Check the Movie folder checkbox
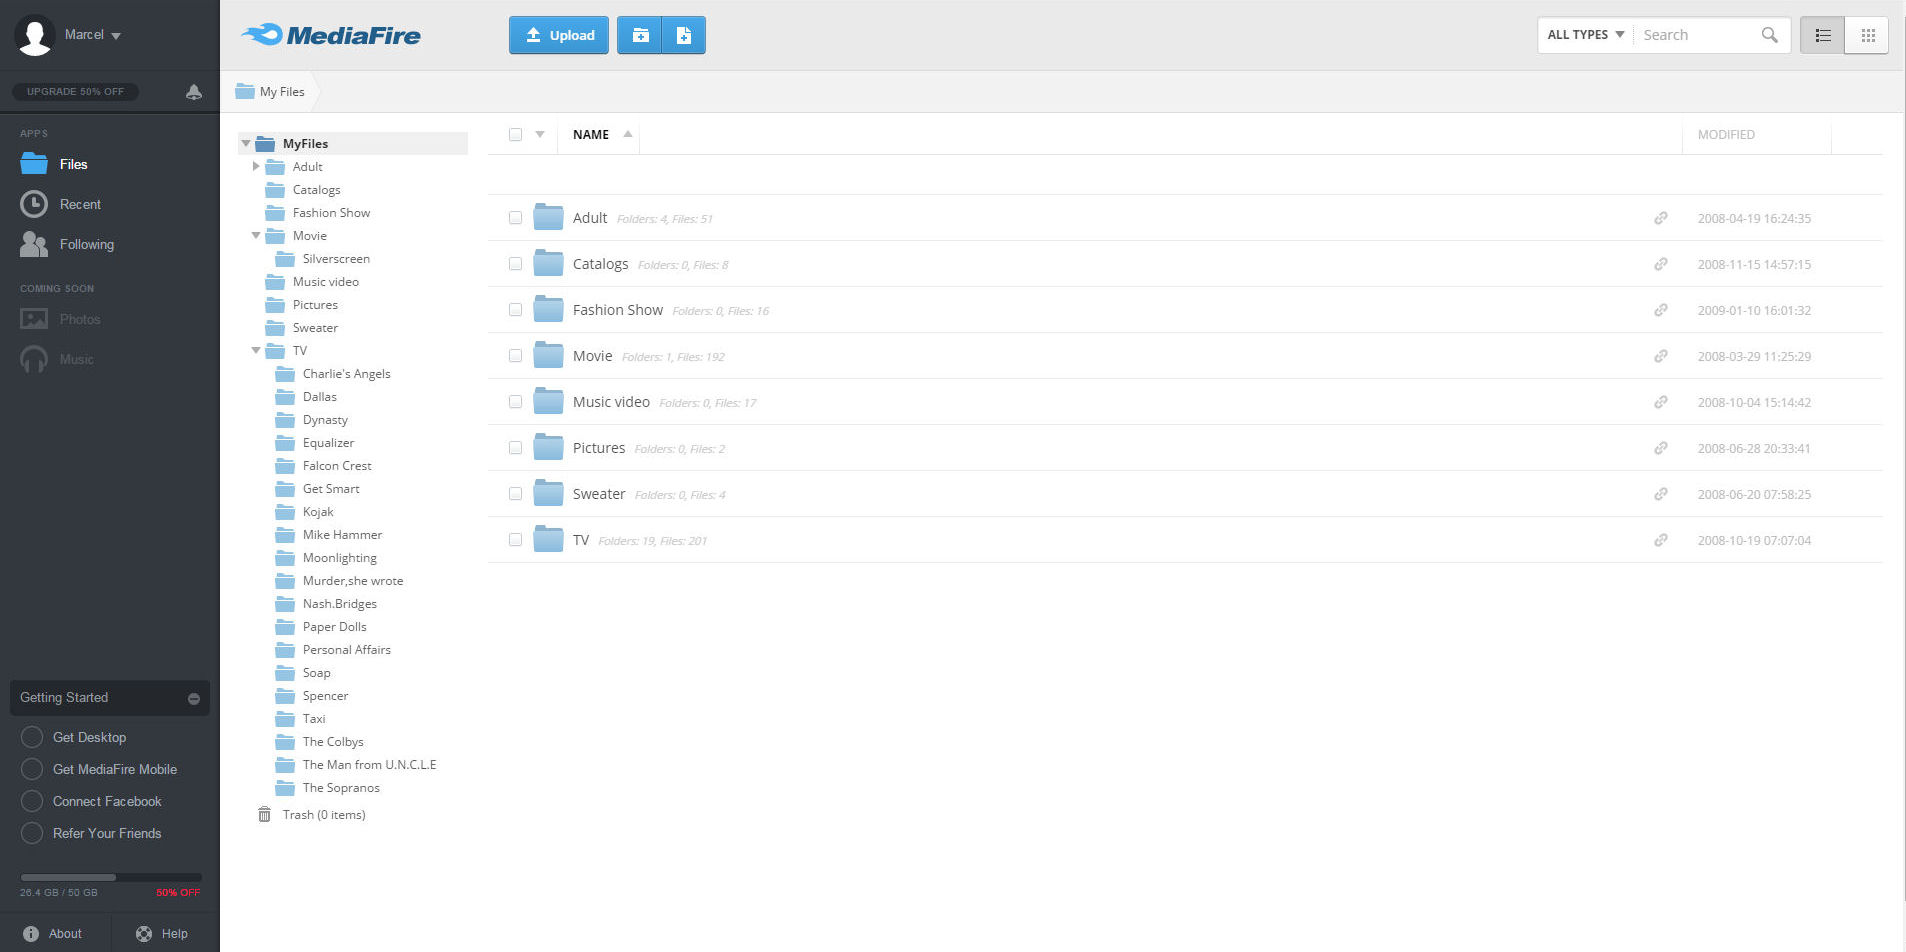Viewport: 1906px width, 952px height. click(x=515, y=356)
